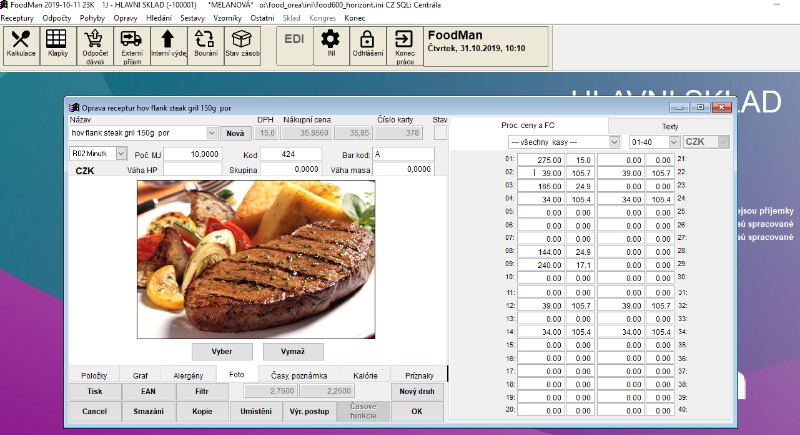Click price row 03 value 165.00
The height and width of the screenshot is (435, 800).
click(541, 186)
